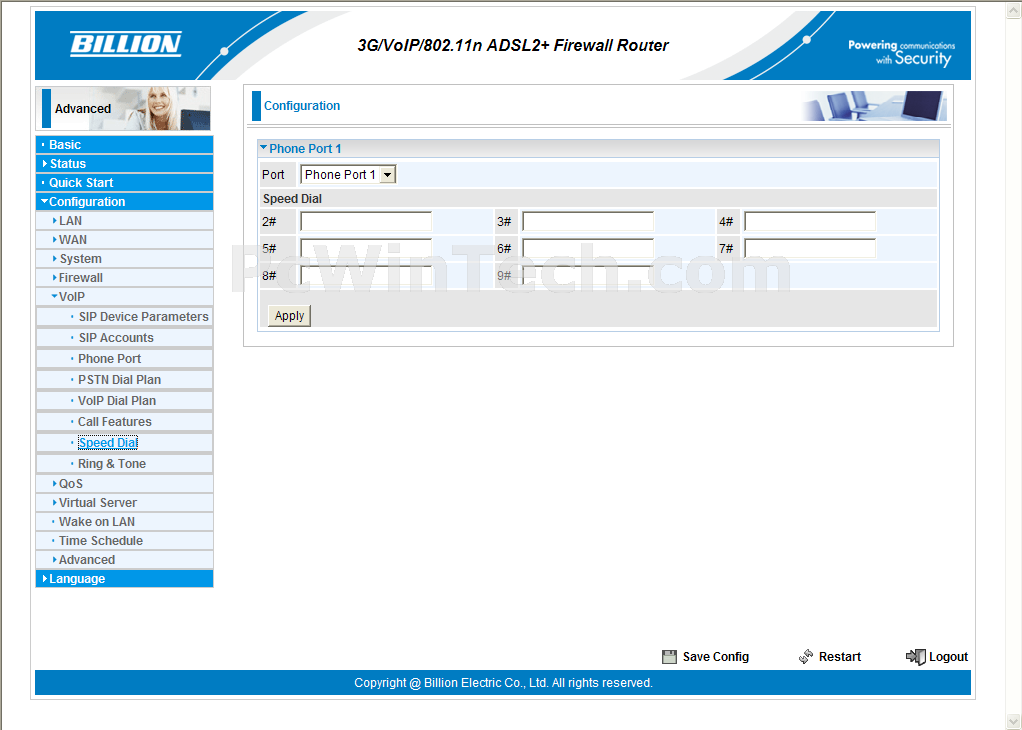This screenshot has height=730, width=1022.
Task: Click the Restart icon
Action: click(x=806, y=657)
